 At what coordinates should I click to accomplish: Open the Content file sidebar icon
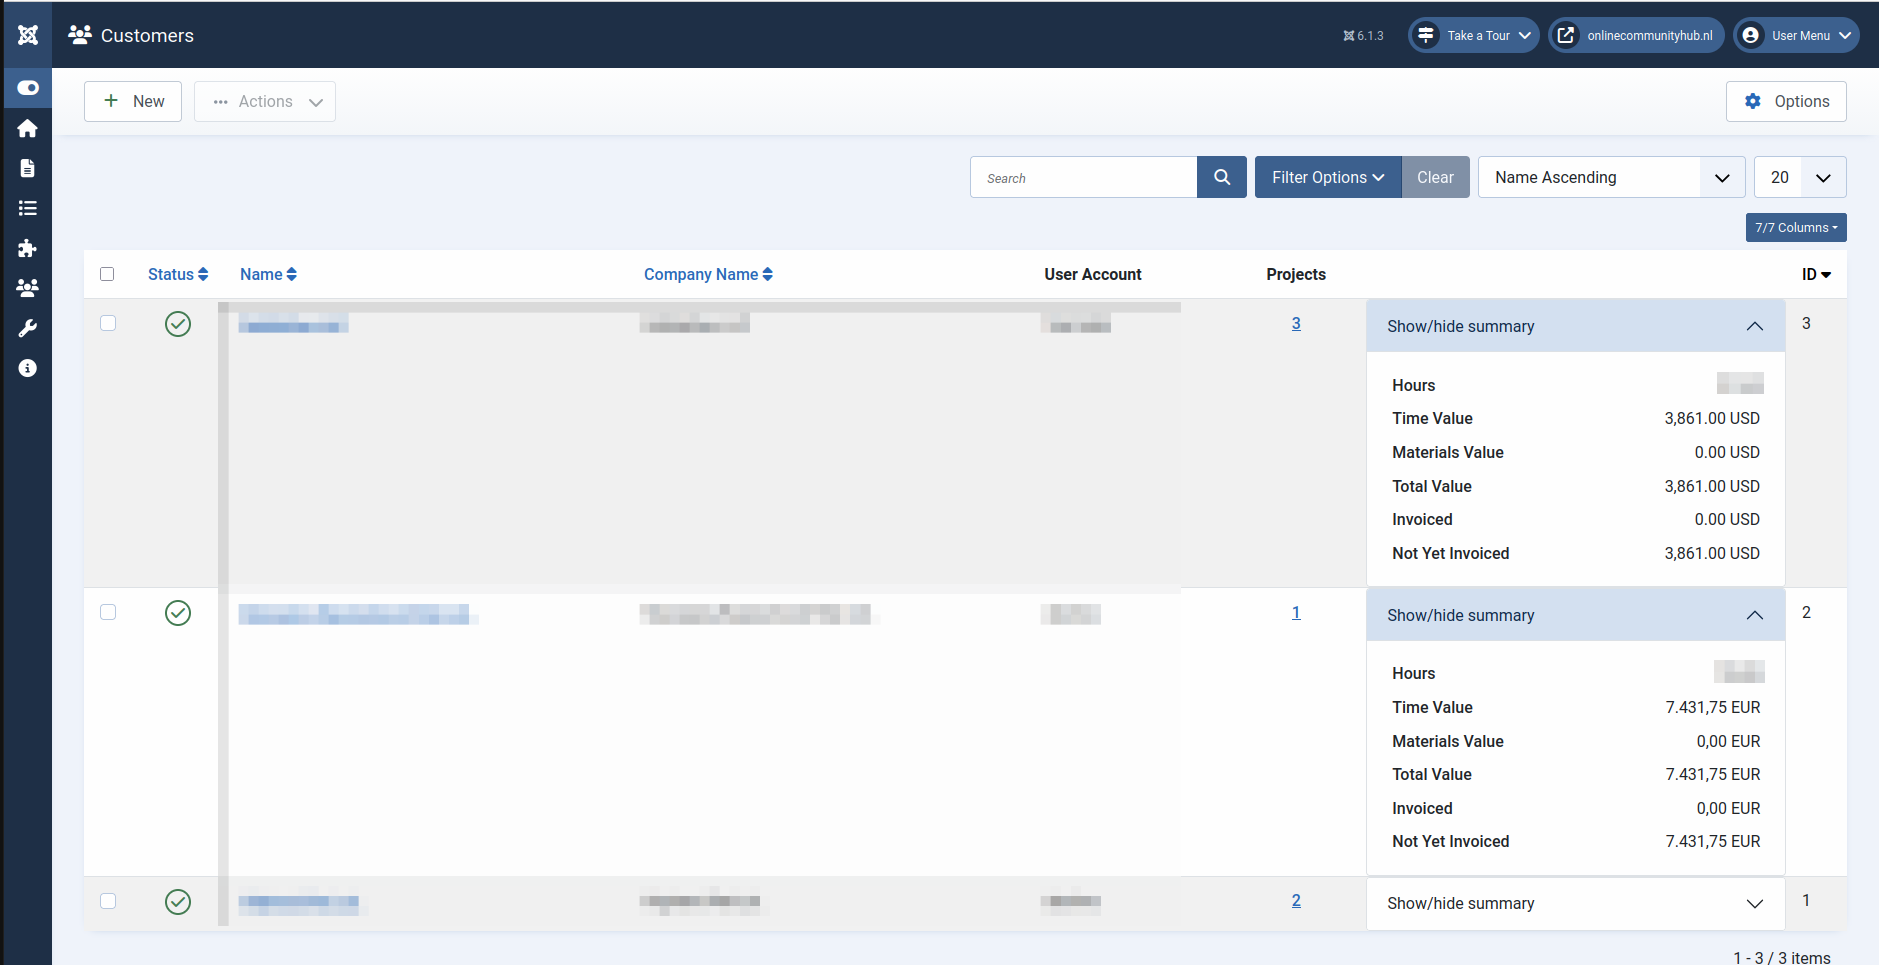point(28,168)
